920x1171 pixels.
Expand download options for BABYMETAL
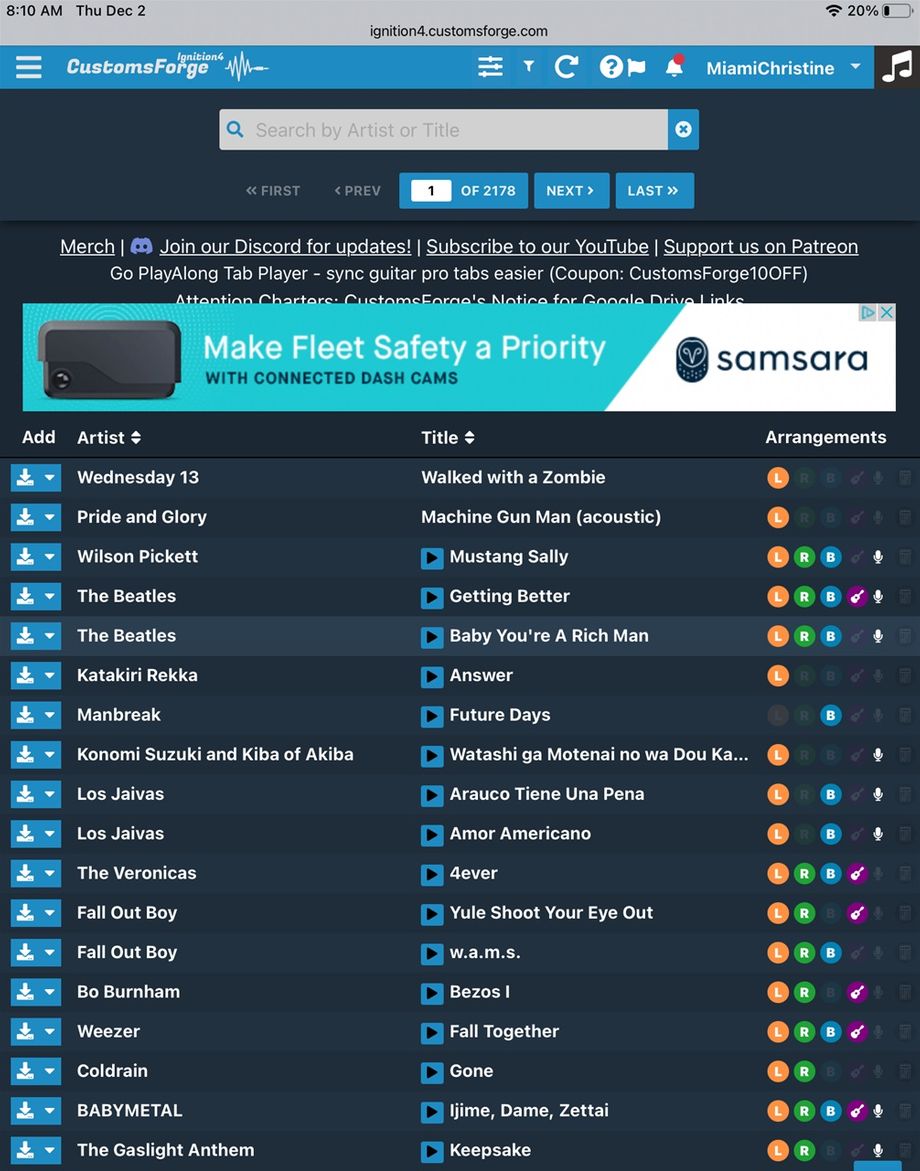coord(50,1111)
